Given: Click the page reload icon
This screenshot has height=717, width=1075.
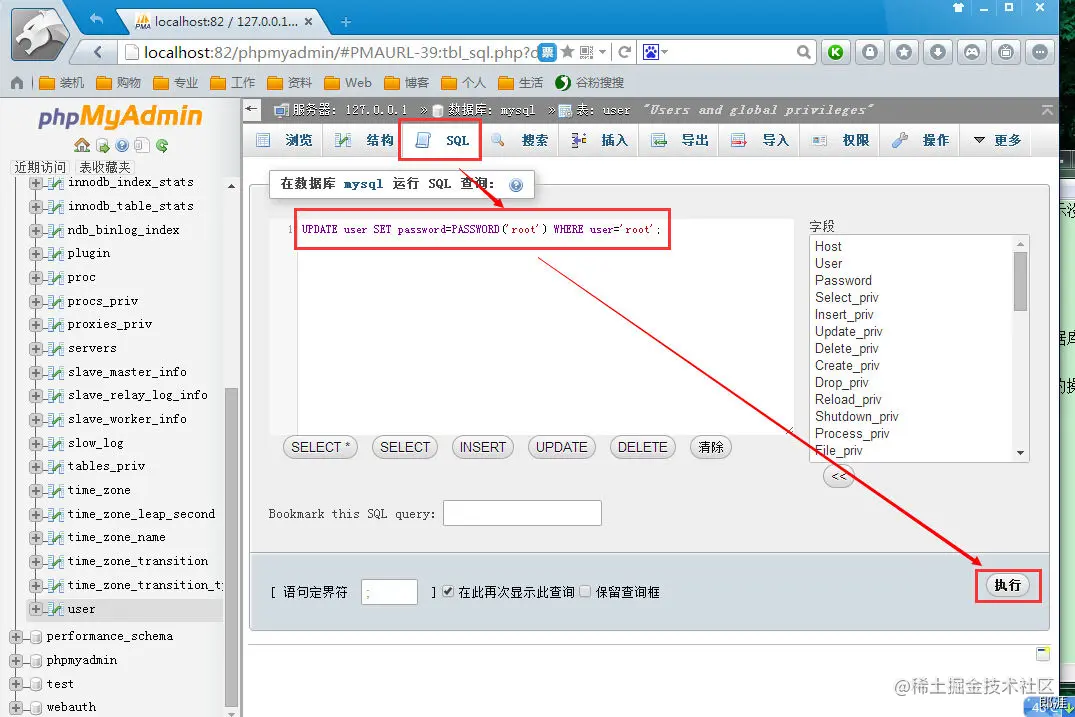Looking at the screenshot, I should pyautogui.click(x=624, y=52).
